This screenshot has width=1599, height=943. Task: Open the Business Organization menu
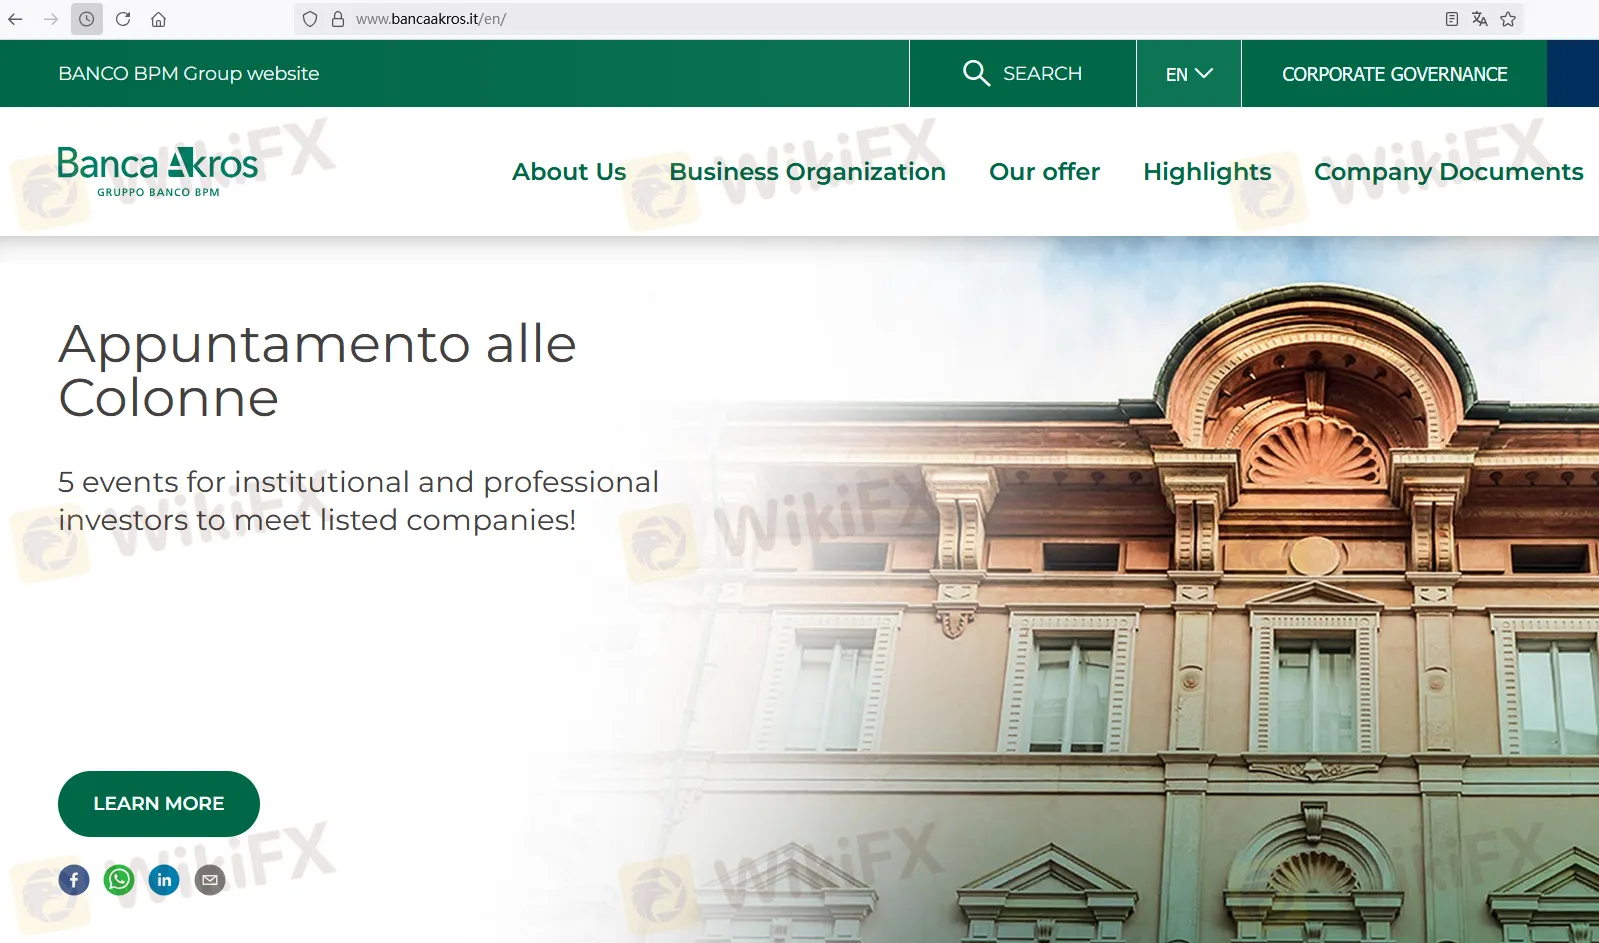click(x=807, y=172)
